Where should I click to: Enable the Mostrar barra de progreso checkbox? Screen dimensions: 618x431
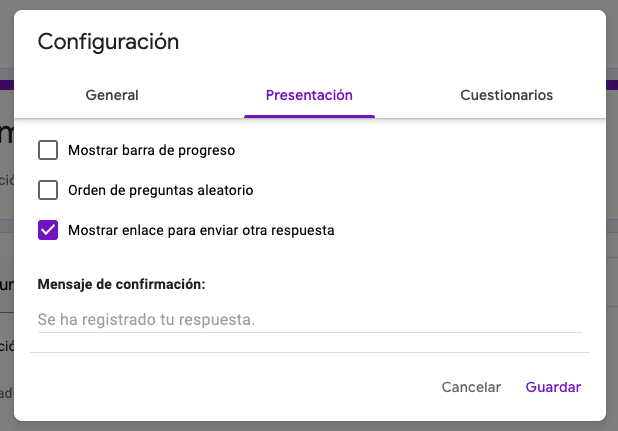pos(48,151)
